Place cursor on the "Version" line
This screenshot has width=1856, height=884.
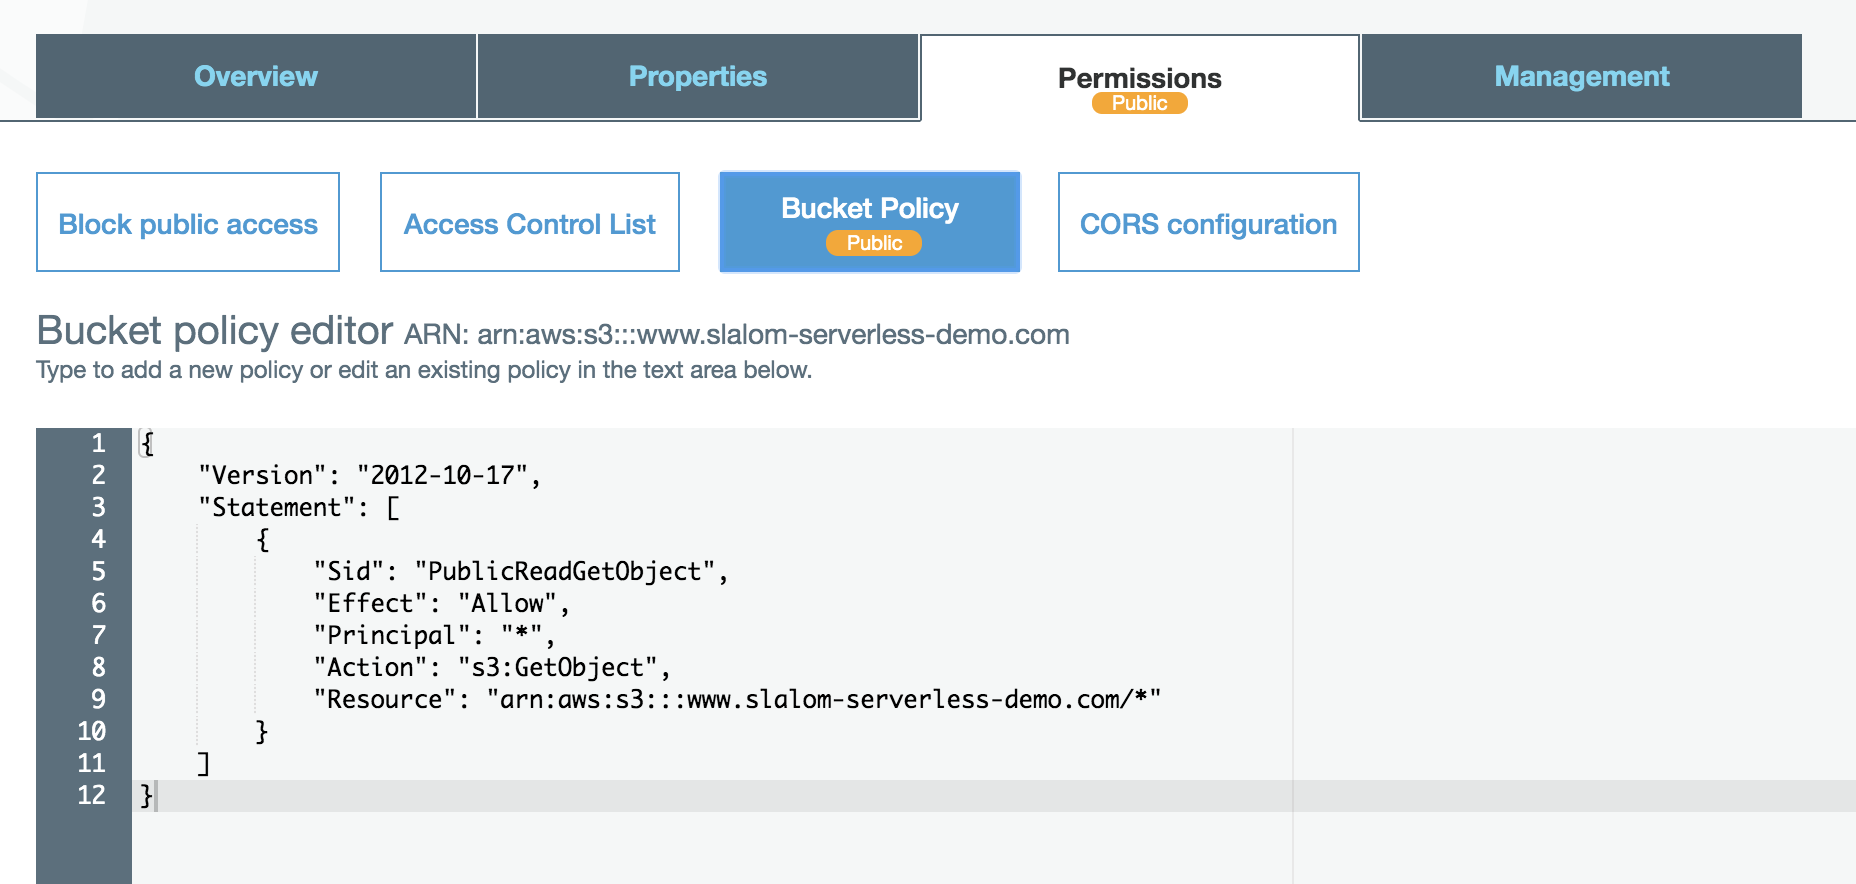click(369, 475)
